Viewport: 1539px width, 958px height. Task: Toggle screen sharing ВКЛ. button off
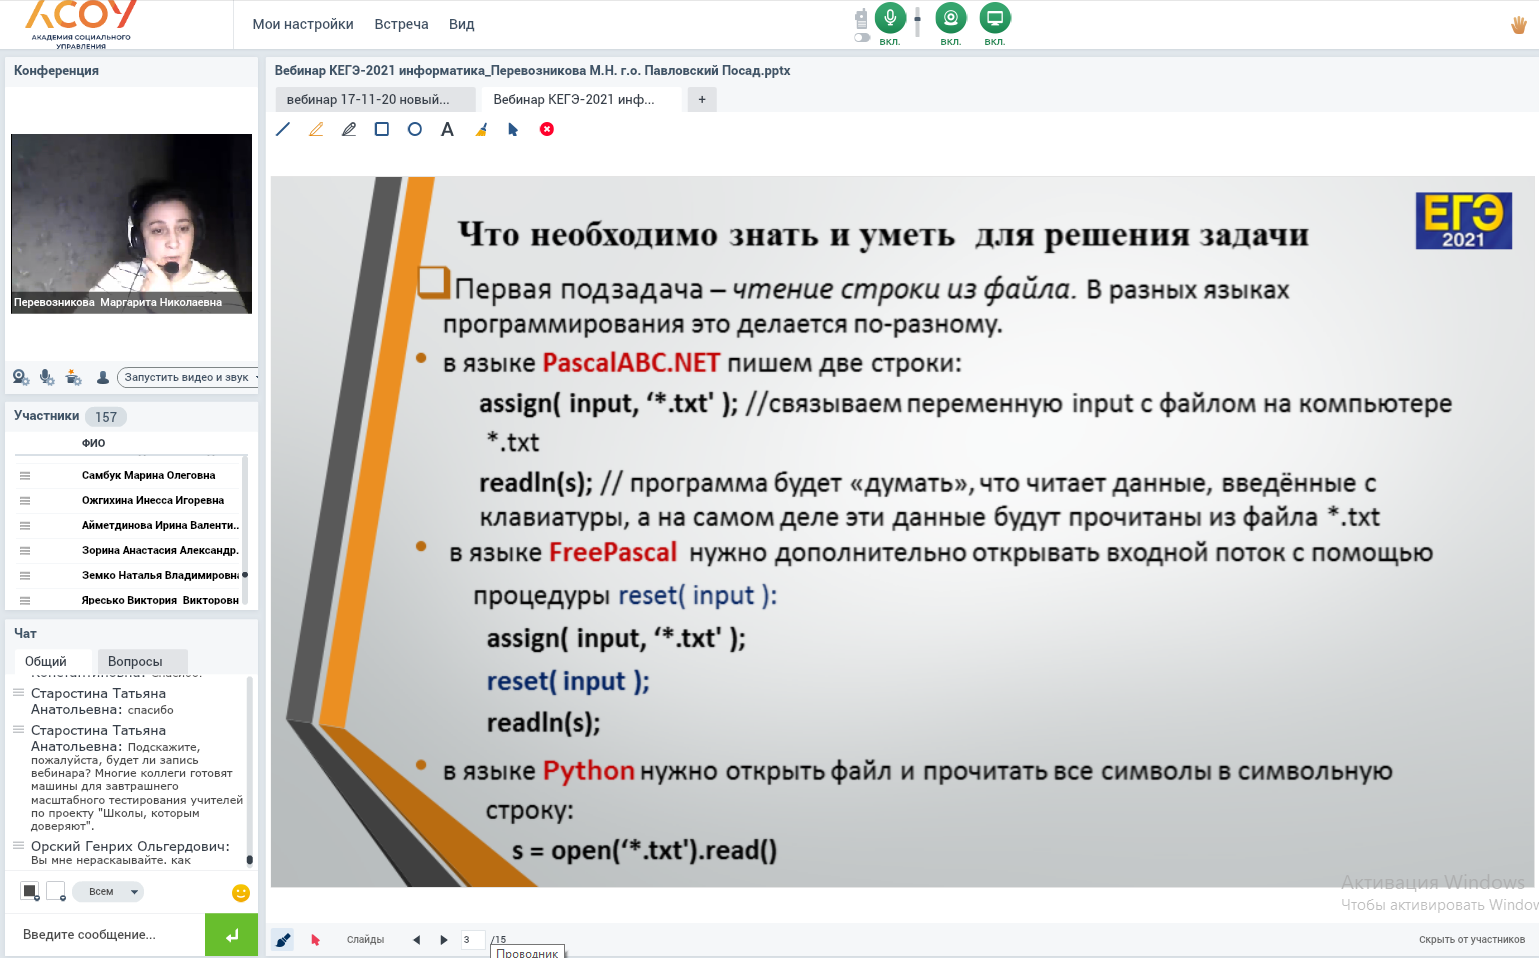(994, 18)
